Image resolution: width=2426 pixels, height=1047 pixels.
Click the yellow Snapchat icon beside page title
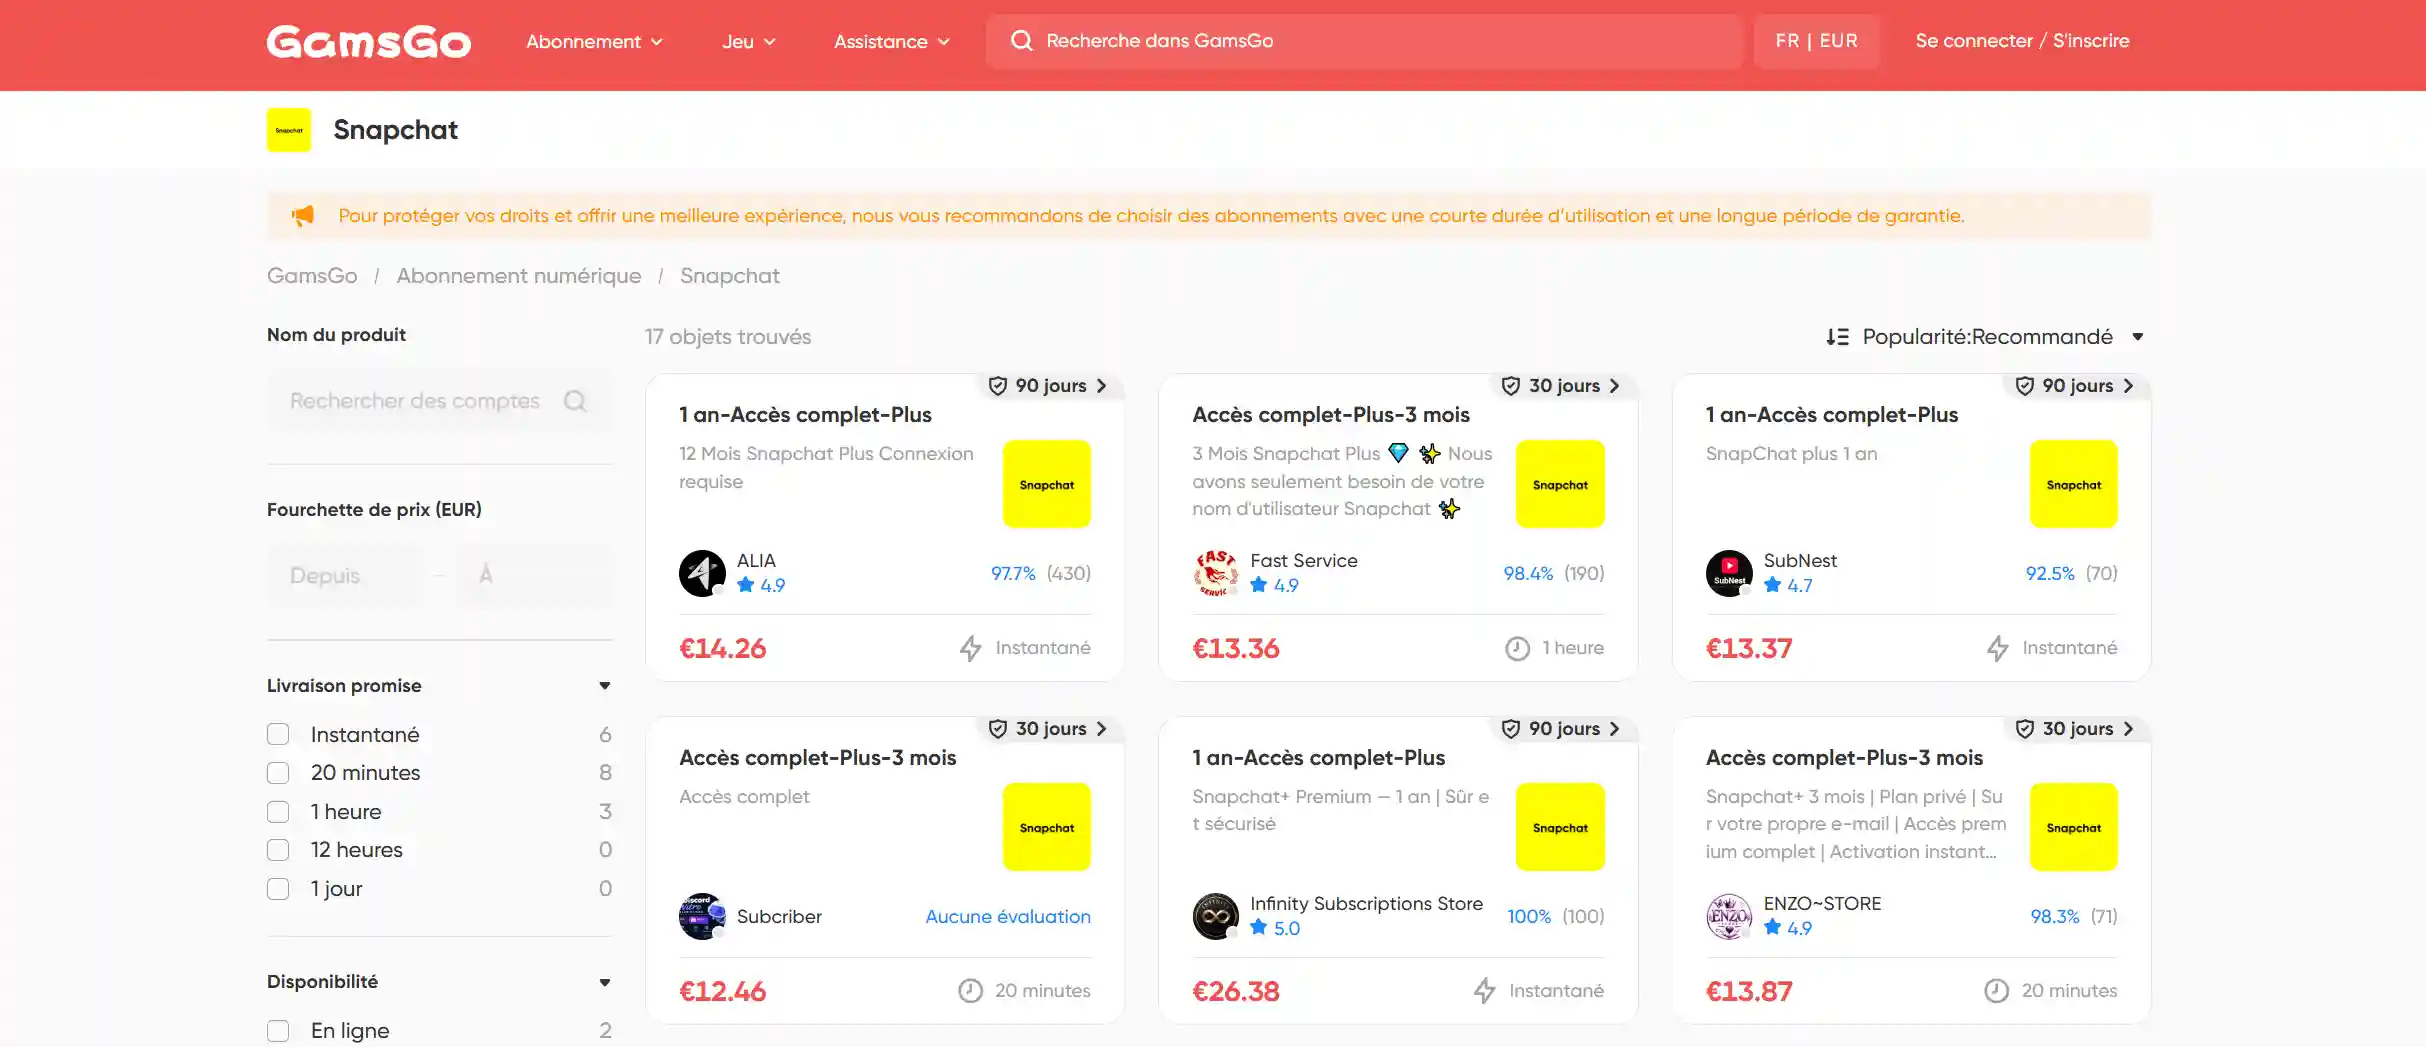pyautogui.click(x=289, y=130)
